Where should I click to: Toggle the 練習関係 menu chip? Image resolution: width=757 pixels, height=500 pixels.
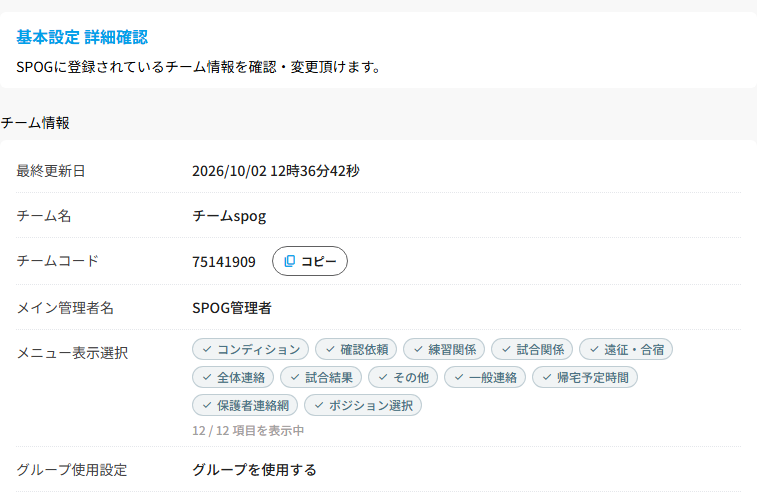tap(444, 349)
